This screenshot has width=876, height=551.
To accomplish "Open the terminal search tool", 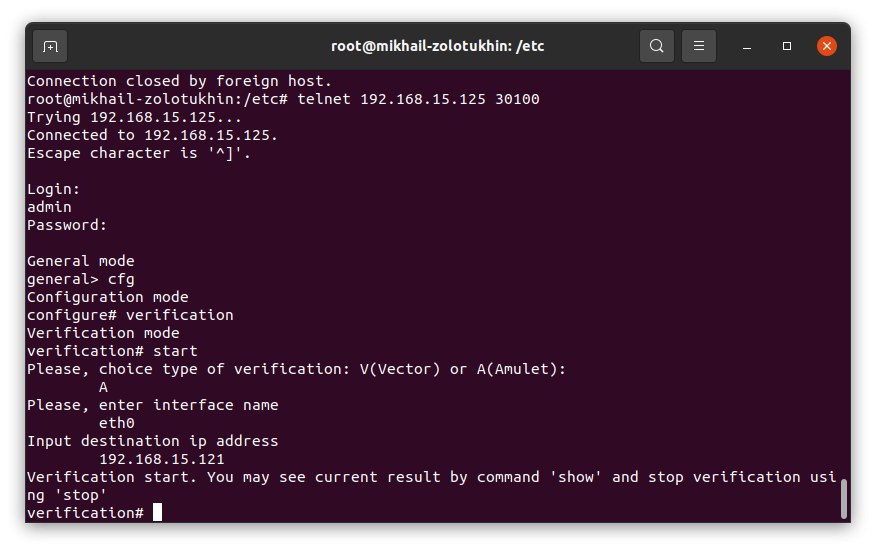I will tap(656, 46).
